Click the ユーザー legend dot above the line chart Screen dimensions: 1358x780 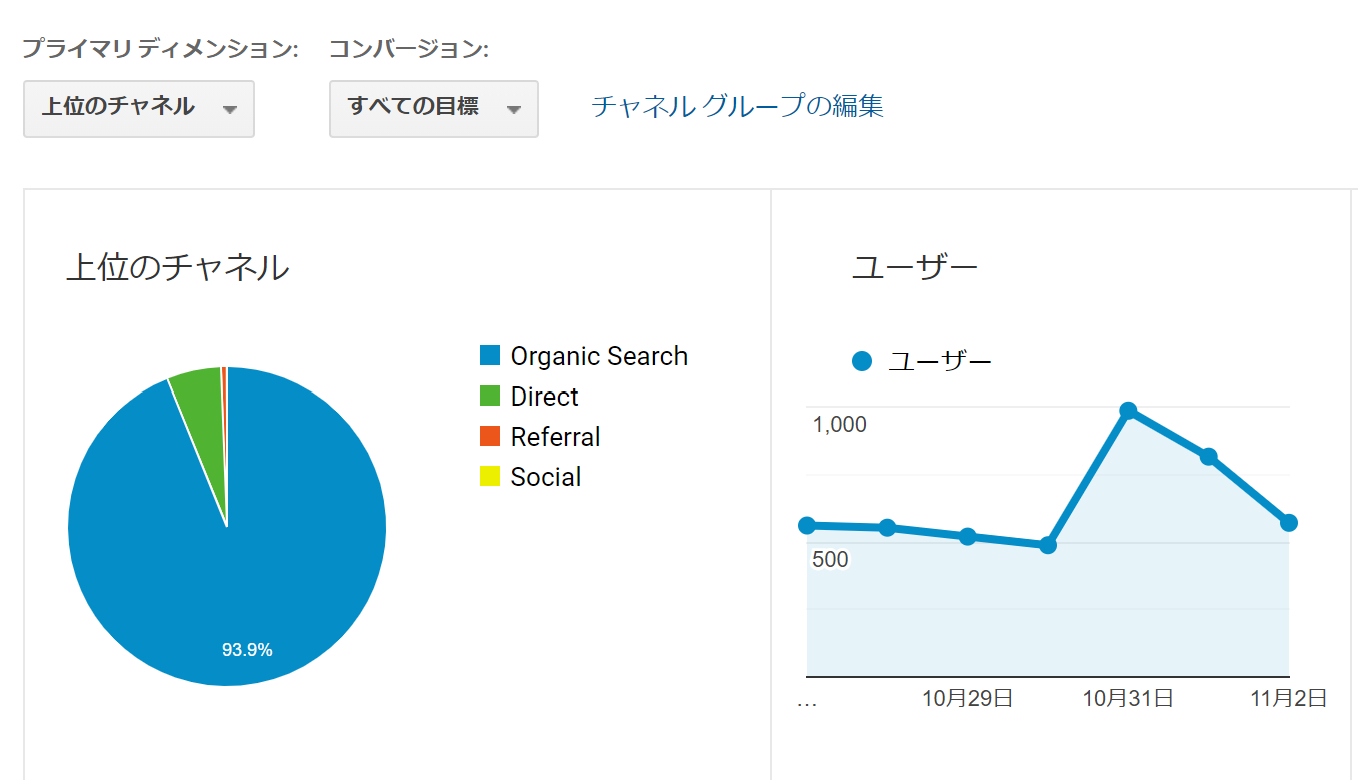click(862, 361)
